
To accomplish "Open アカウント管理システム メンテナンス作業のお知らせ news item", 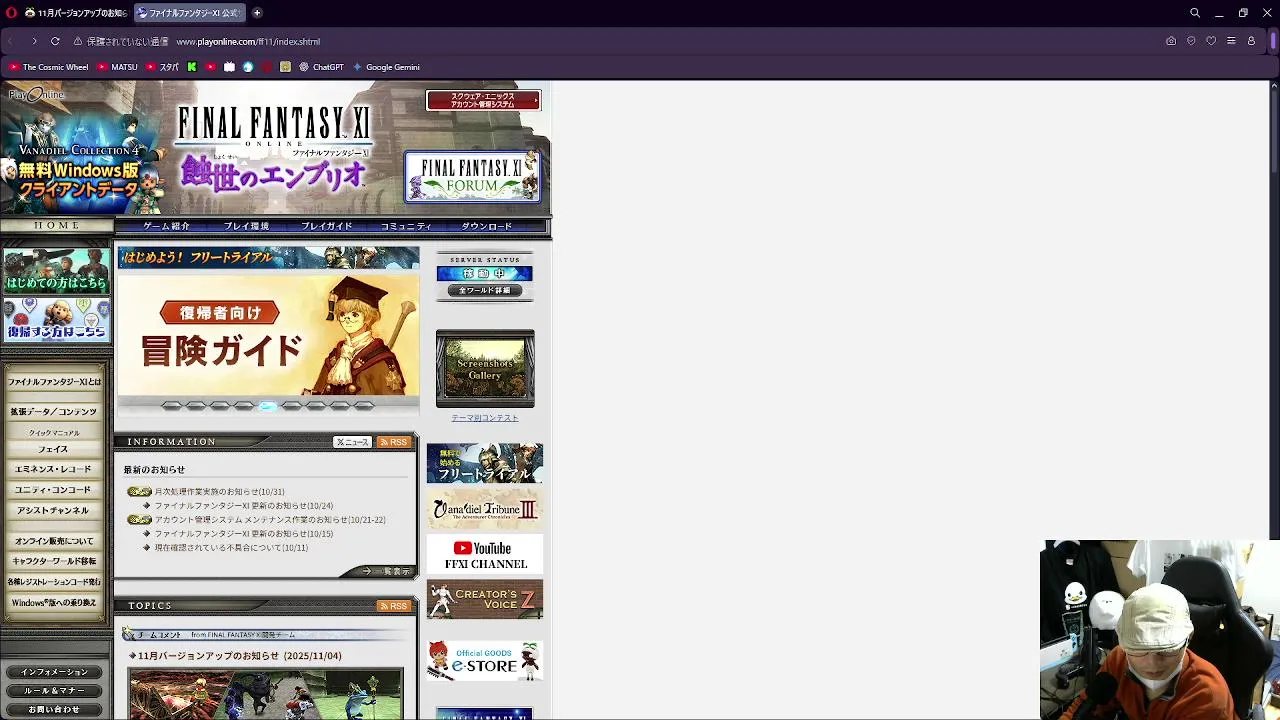I will tap(269, 520).
